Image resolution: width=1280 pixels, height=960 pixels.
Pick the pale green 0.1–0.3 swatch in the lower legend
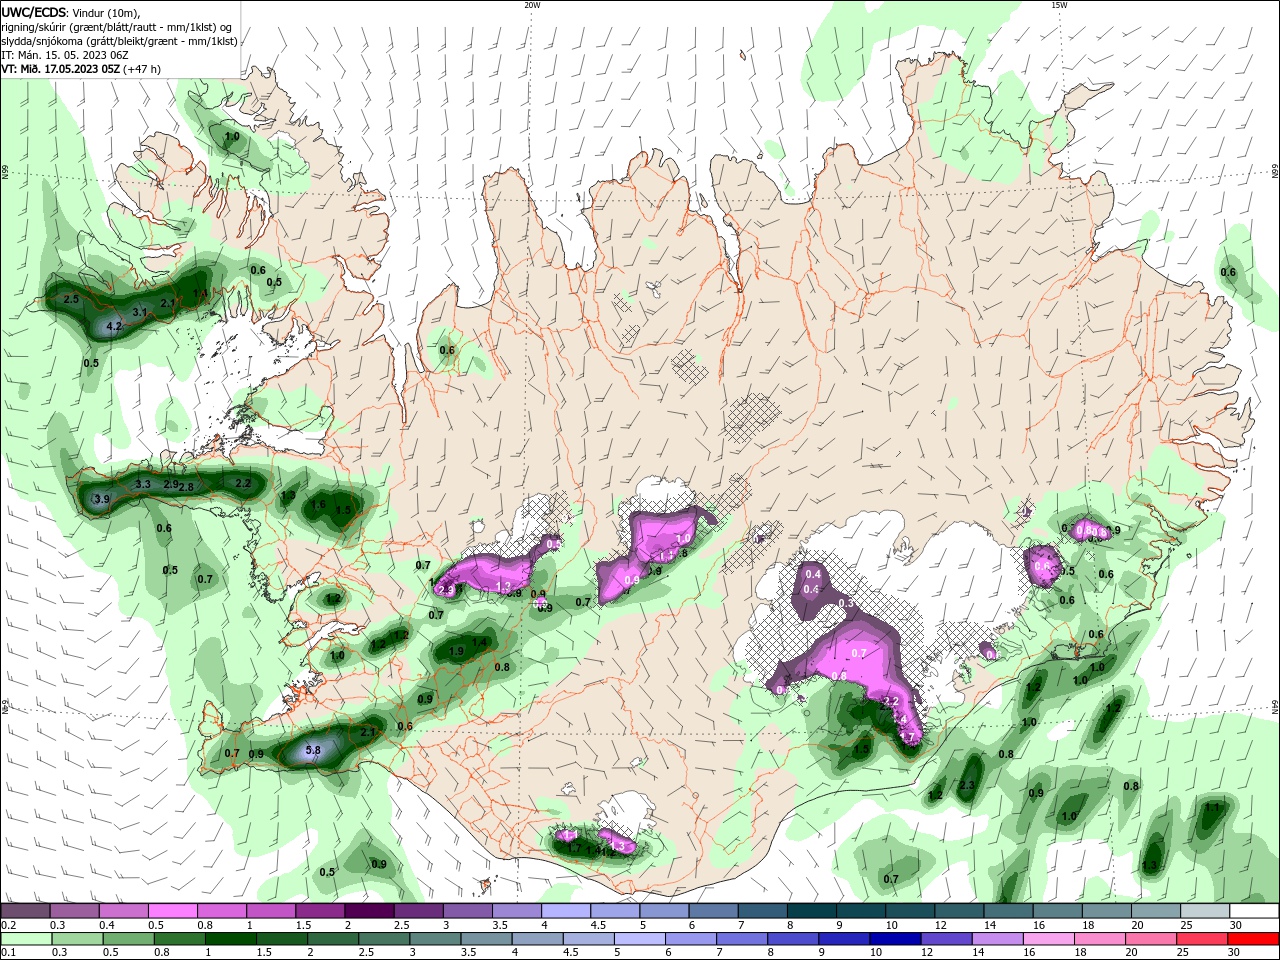(x=25, y=939)
